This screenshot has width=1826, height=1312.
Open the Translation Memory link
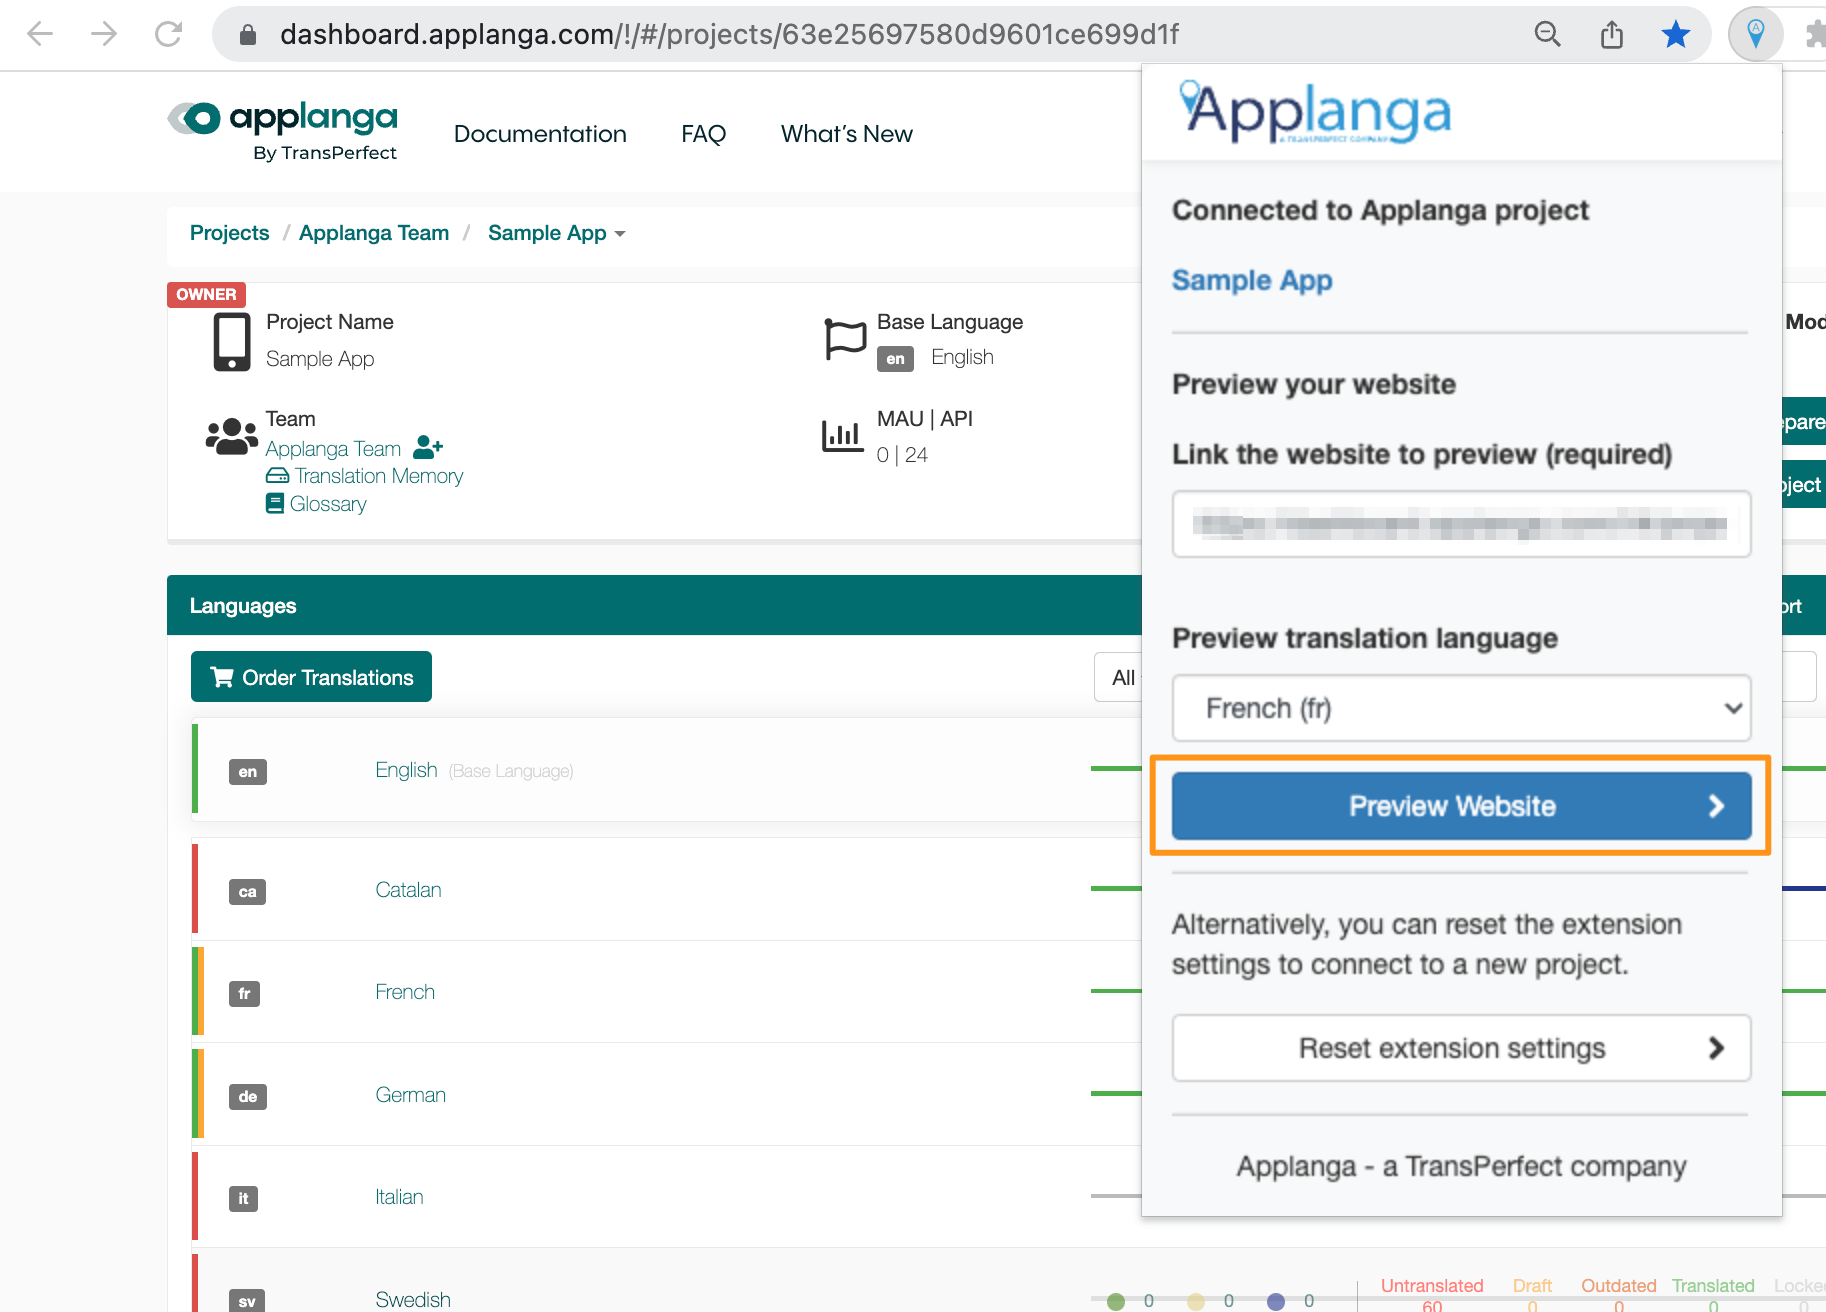click(x=378, y=476)
